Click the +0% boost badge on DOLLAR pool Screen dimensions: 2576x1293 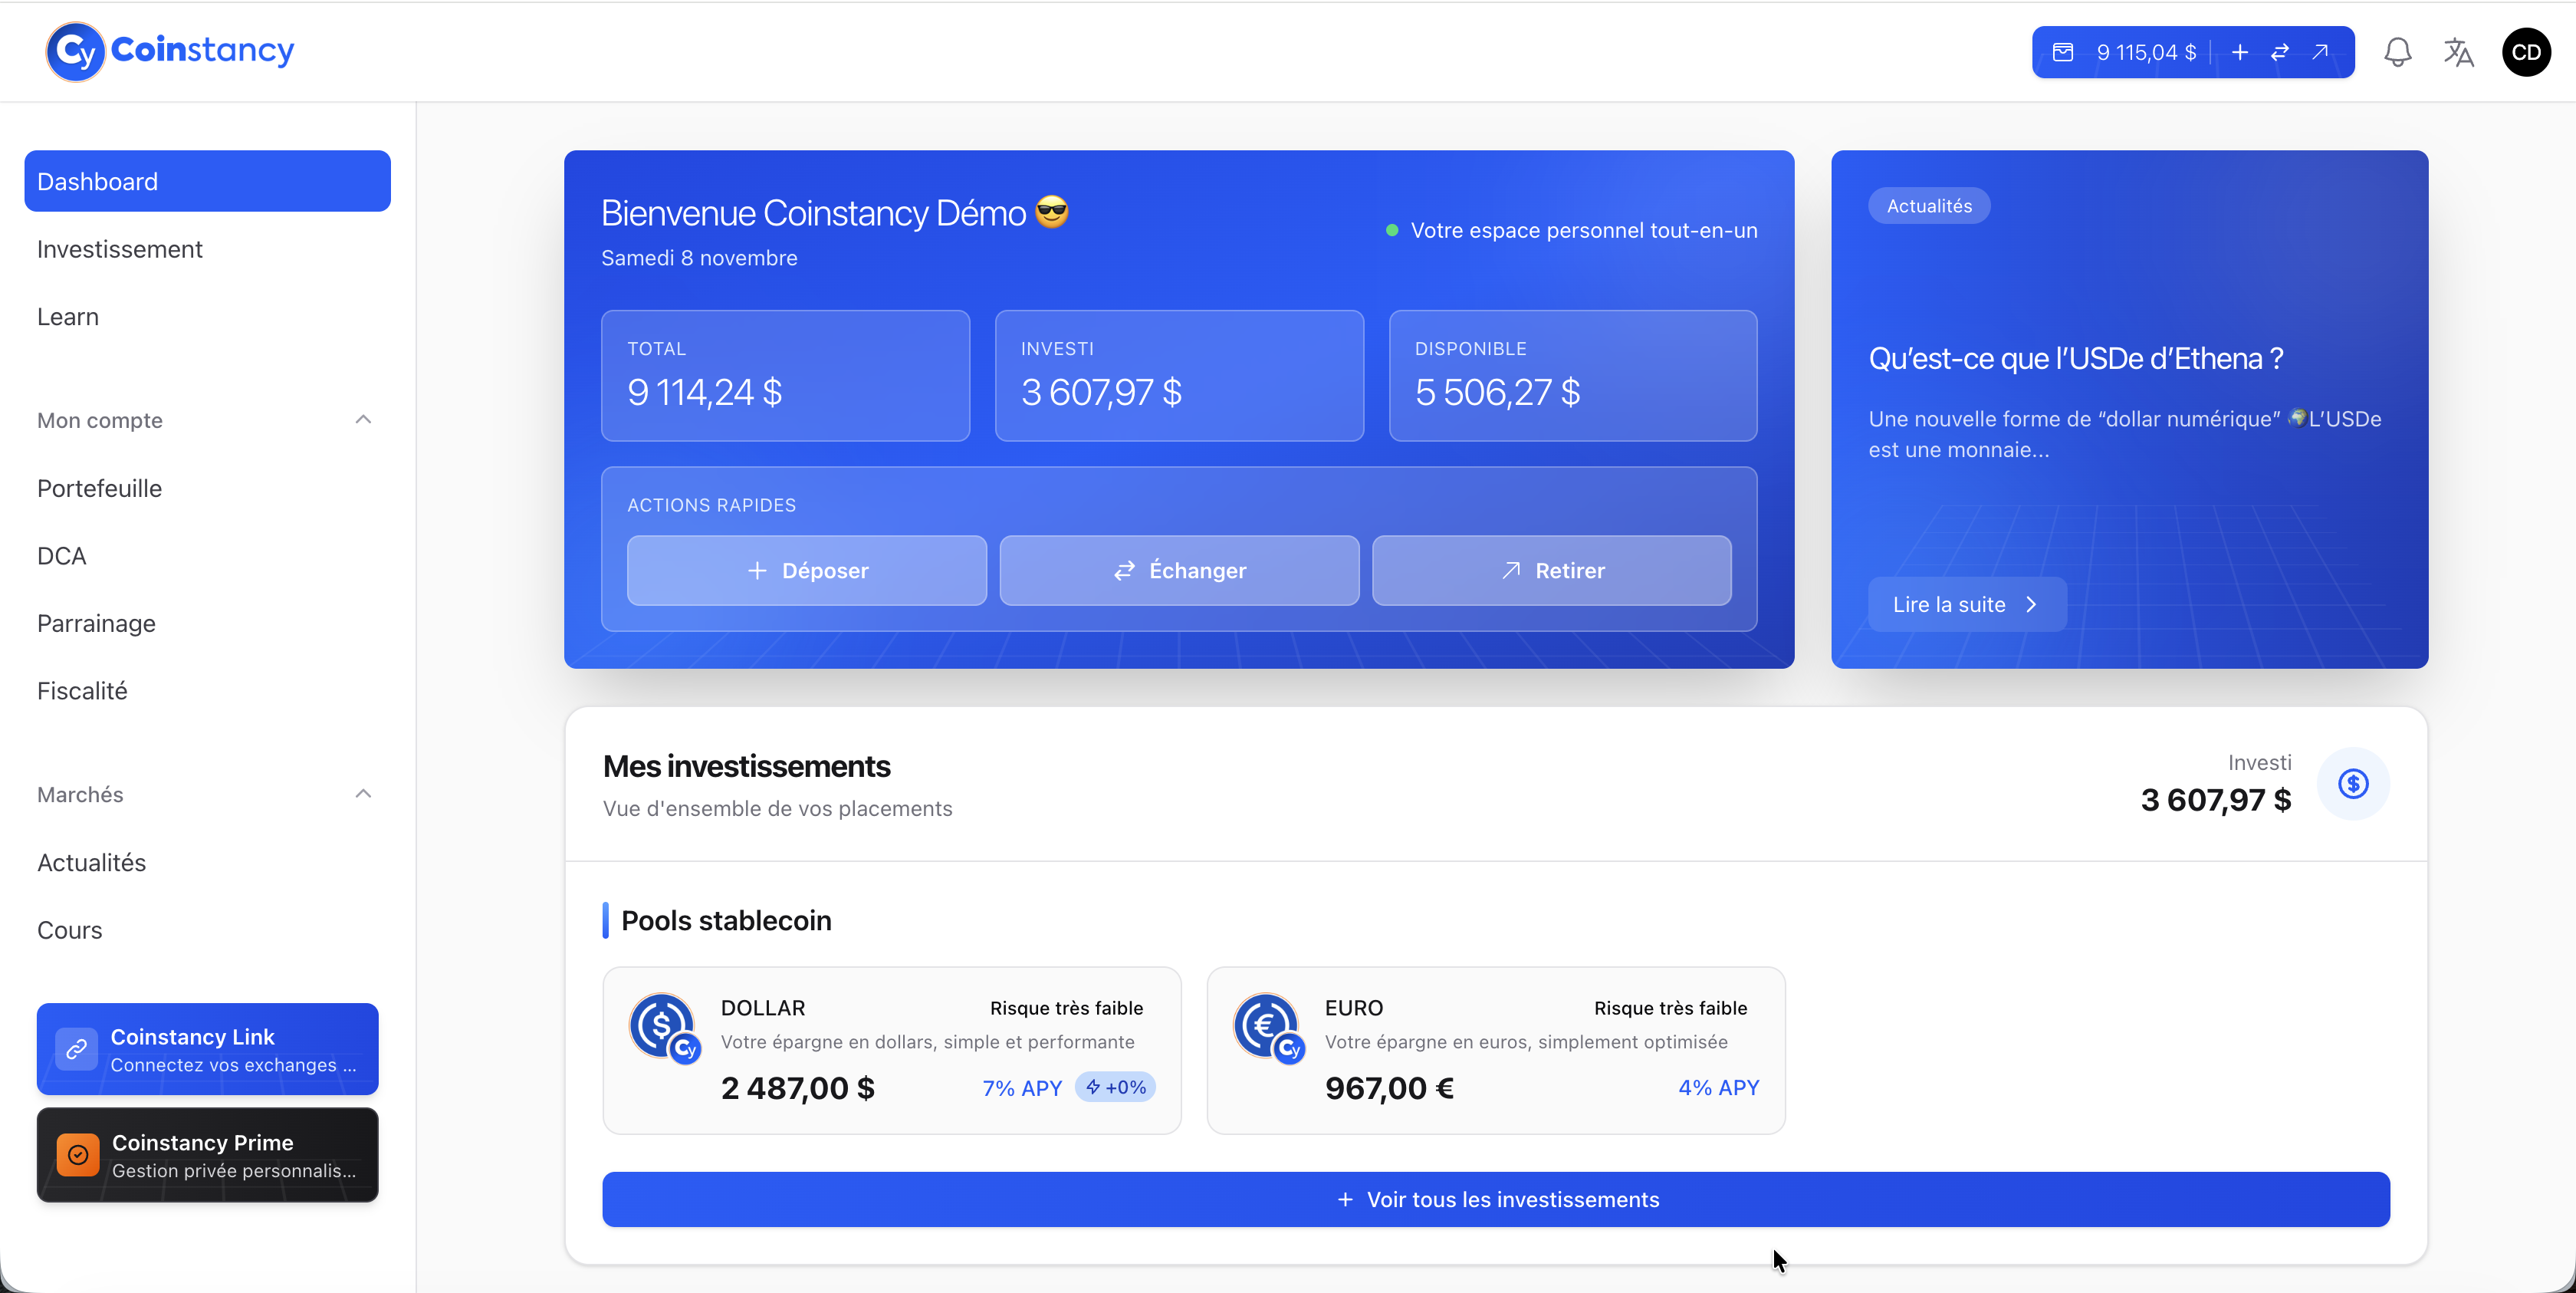pyautogui.click(x=1115, y=1087)
